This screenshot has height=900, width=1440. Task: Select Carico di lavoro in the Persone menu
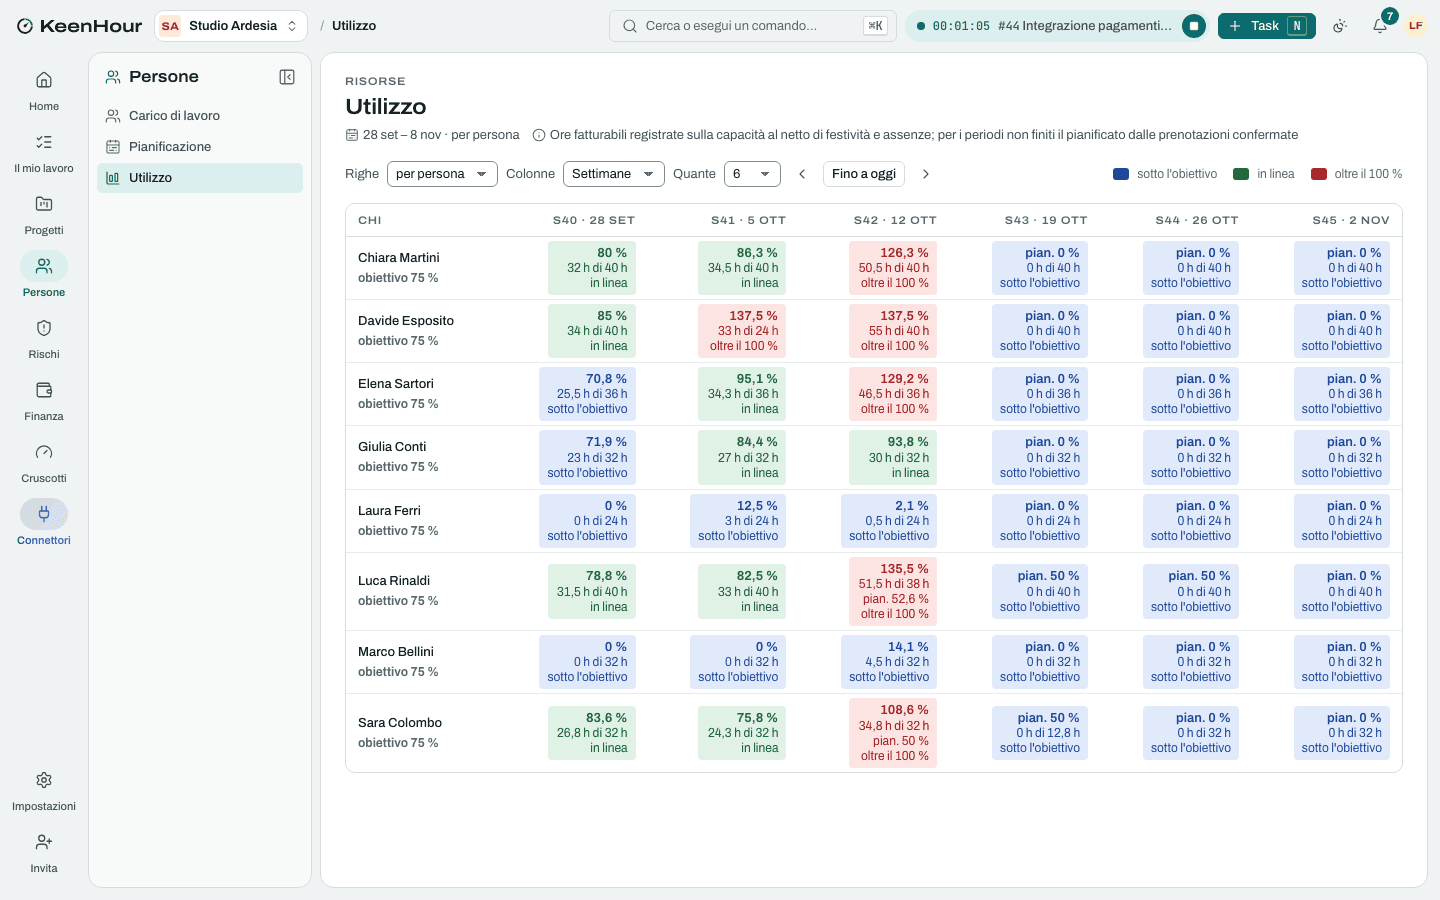200,116
